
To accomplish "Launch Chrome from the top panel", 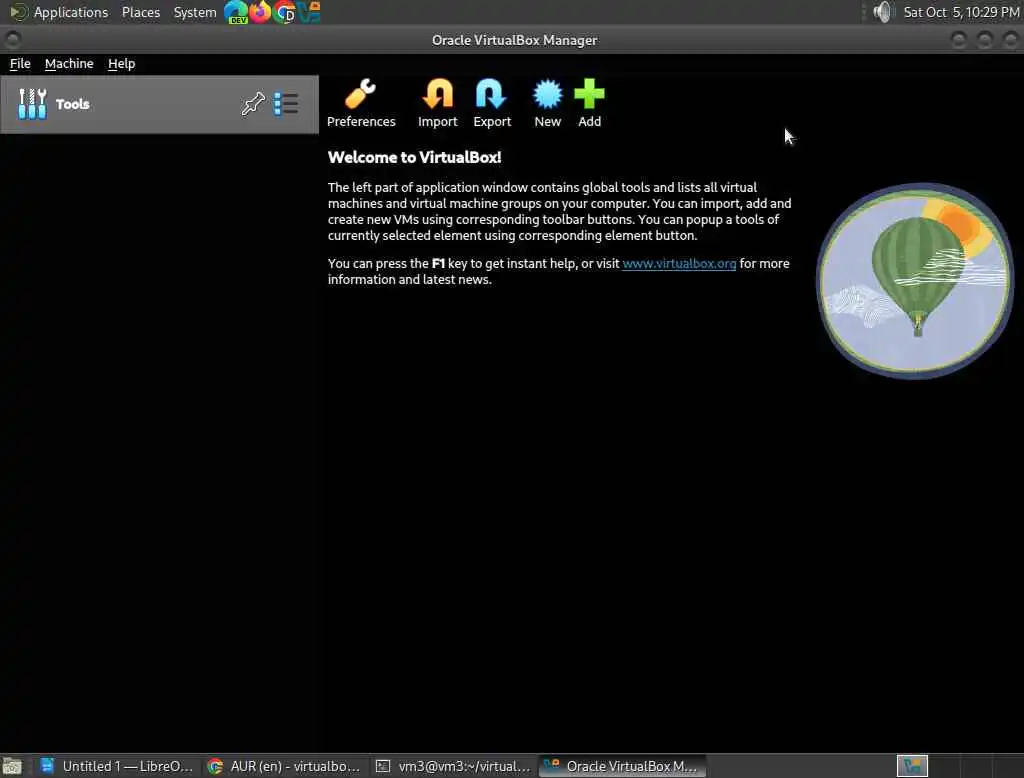I will pyautogui.click(x=284, y=12).
